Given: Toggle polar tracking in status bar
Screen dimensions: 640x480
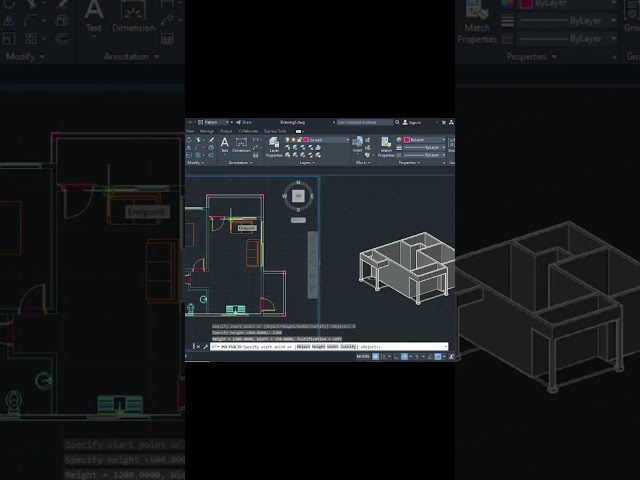Looking at the screenshot, I should [x=404, y=356].
